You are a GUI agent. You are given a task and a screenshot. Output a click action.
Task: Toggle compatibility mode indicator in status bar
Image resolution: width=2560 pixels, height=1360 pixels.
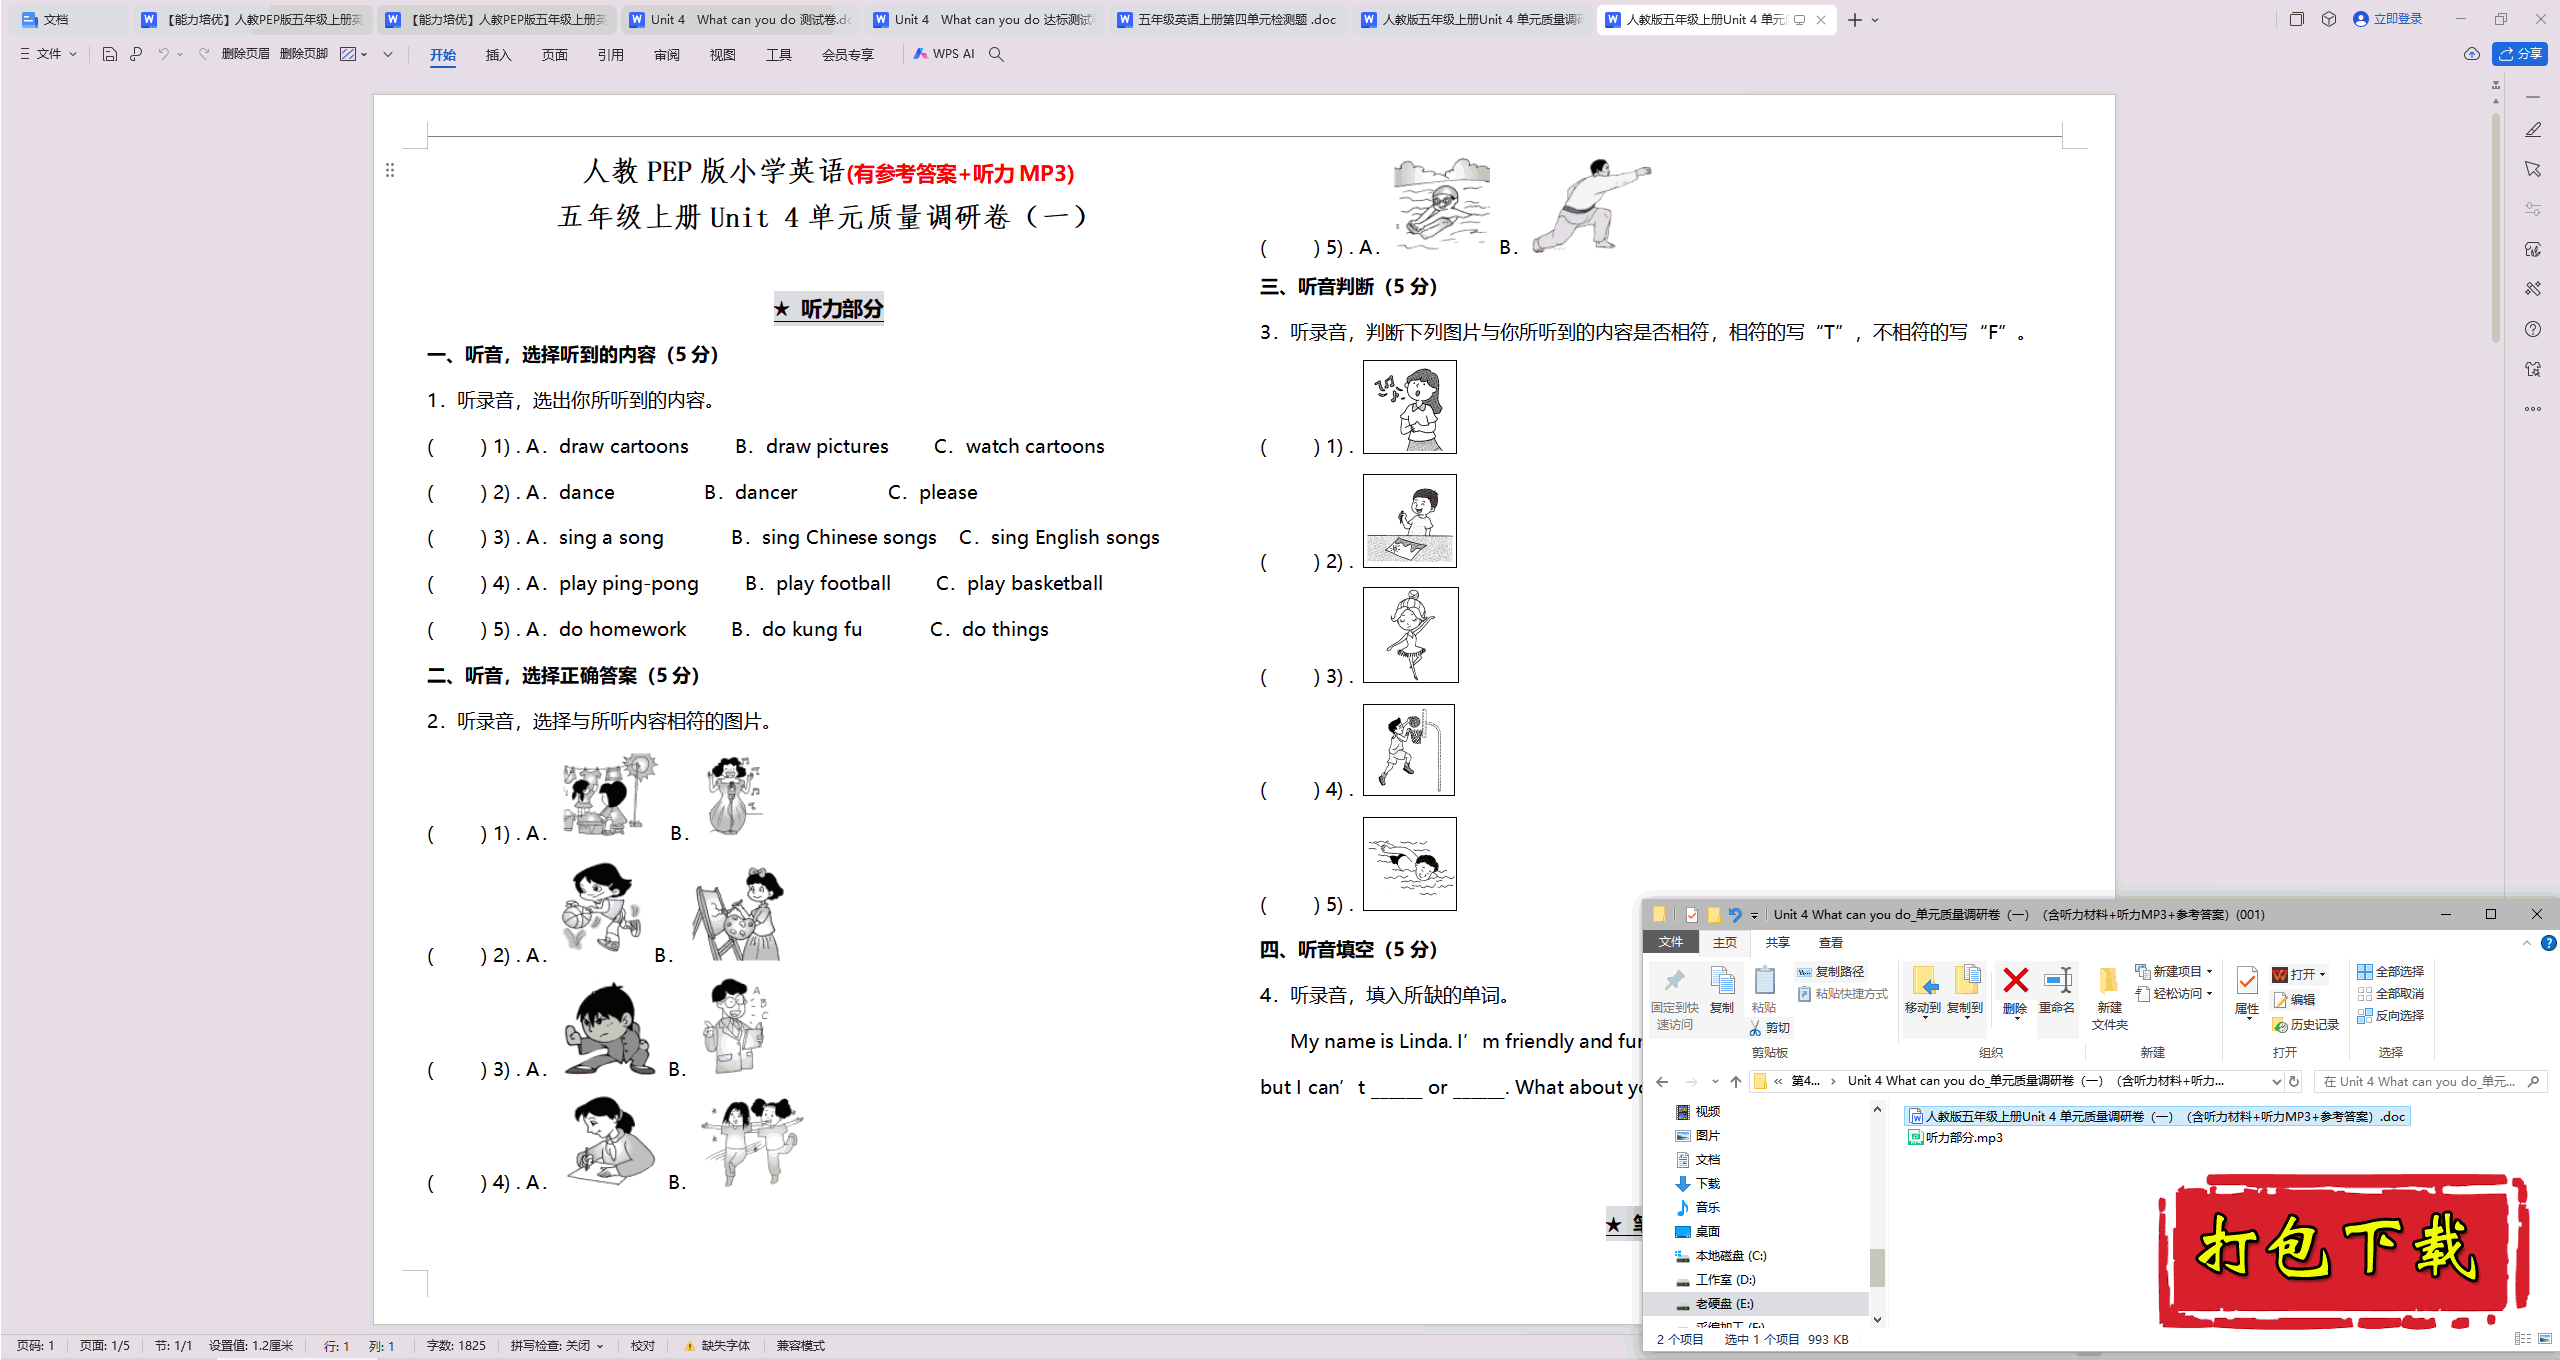coord(801,1346)
